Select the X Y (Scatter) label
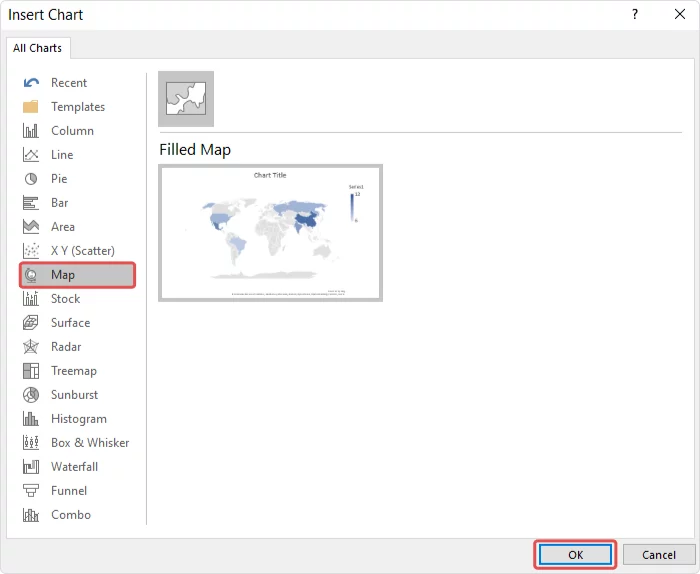Viewport: 700px width, 574px height. pos(83,251)
